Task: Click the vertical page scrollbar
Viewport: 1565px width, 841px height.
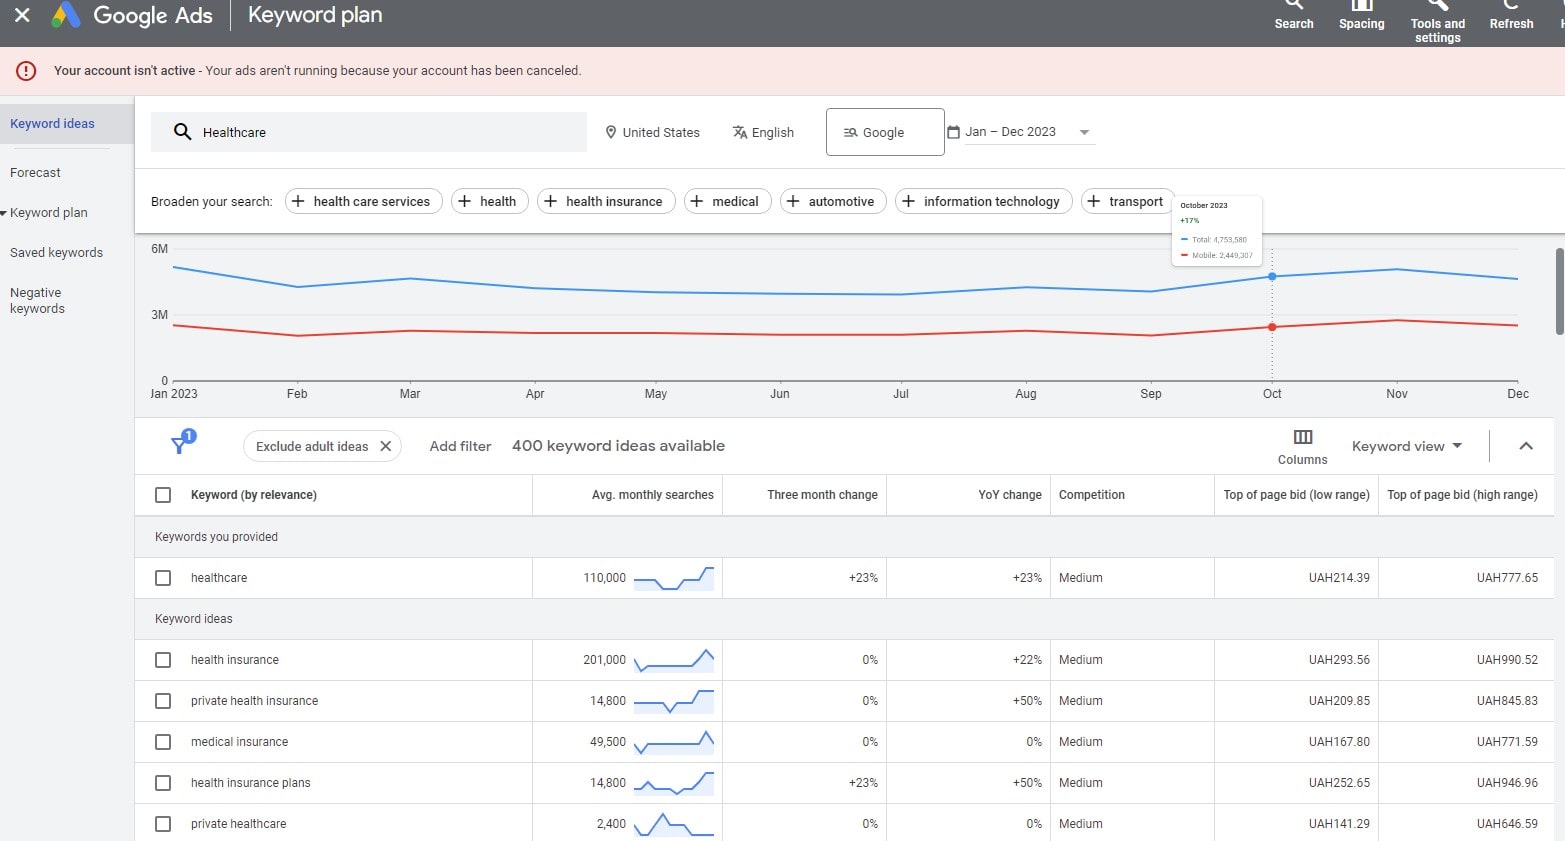Action: (1559, 291)
